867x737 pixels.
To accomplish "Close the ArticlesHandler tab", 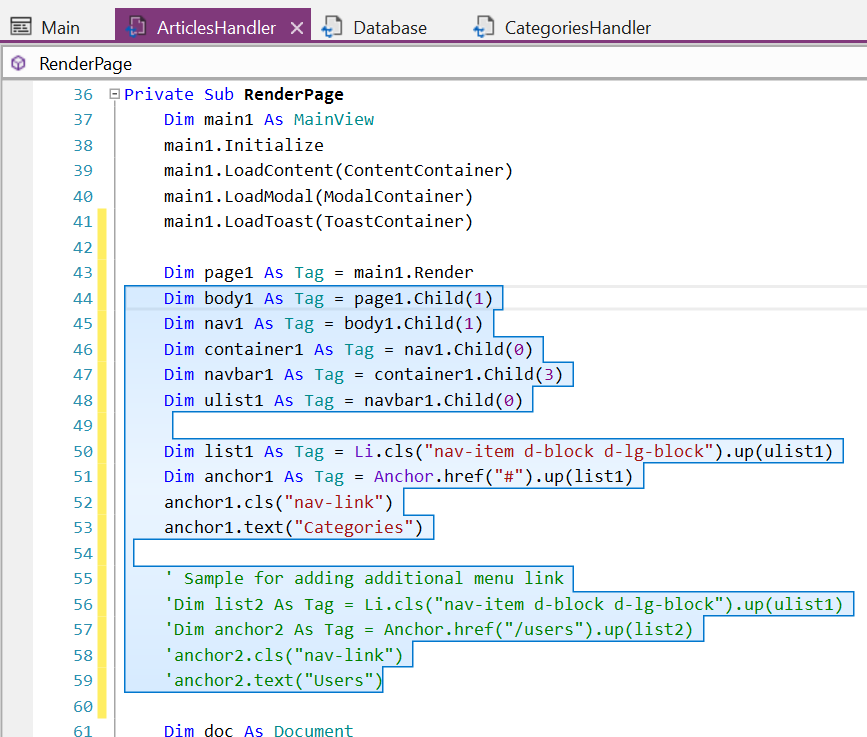I will pyautogui.click(x=296, y=28).
